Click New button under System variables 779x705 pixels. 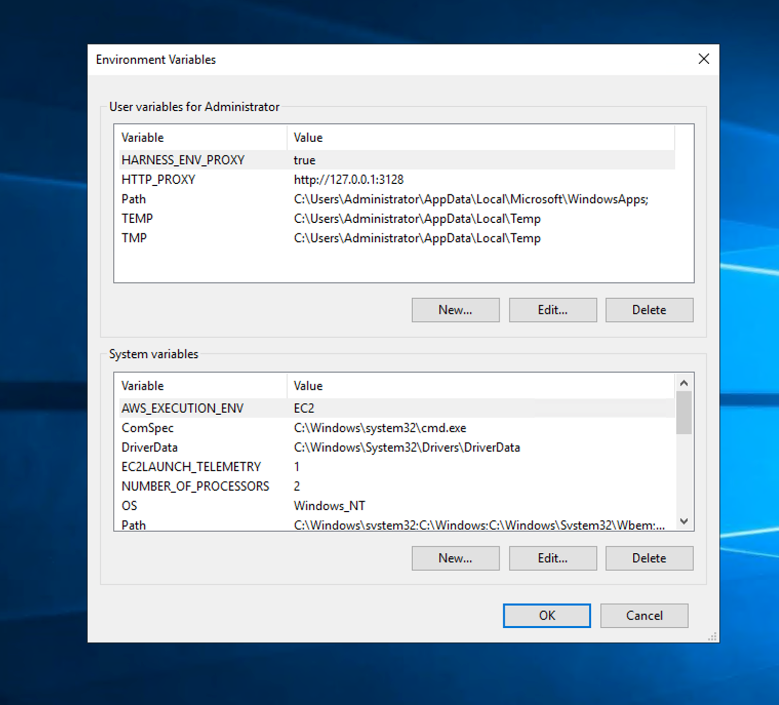click(x=455, y=558)
